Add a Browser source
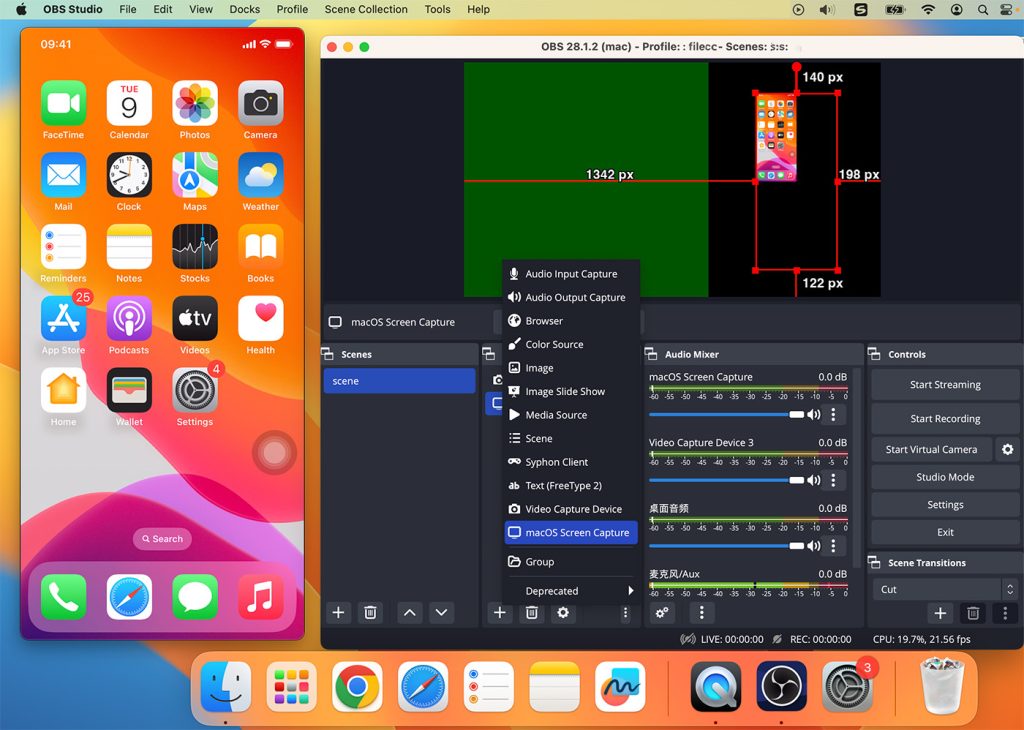 tap(571, 321)
